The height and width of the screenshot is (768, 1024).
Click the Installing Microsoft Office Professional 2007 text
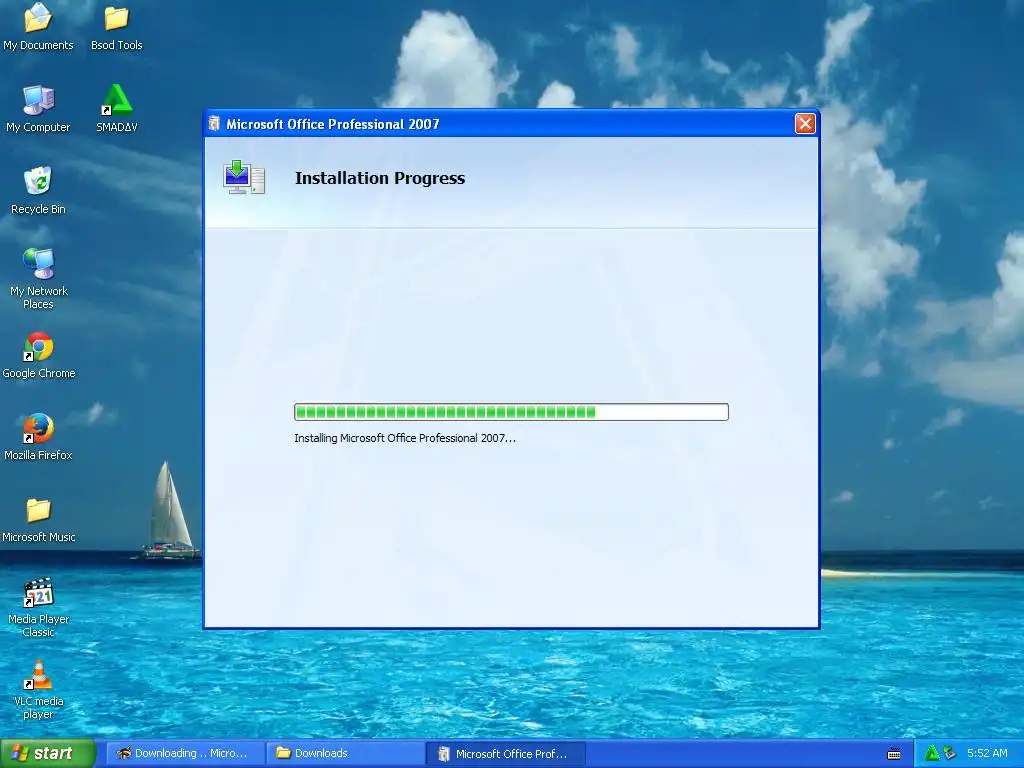405,438
